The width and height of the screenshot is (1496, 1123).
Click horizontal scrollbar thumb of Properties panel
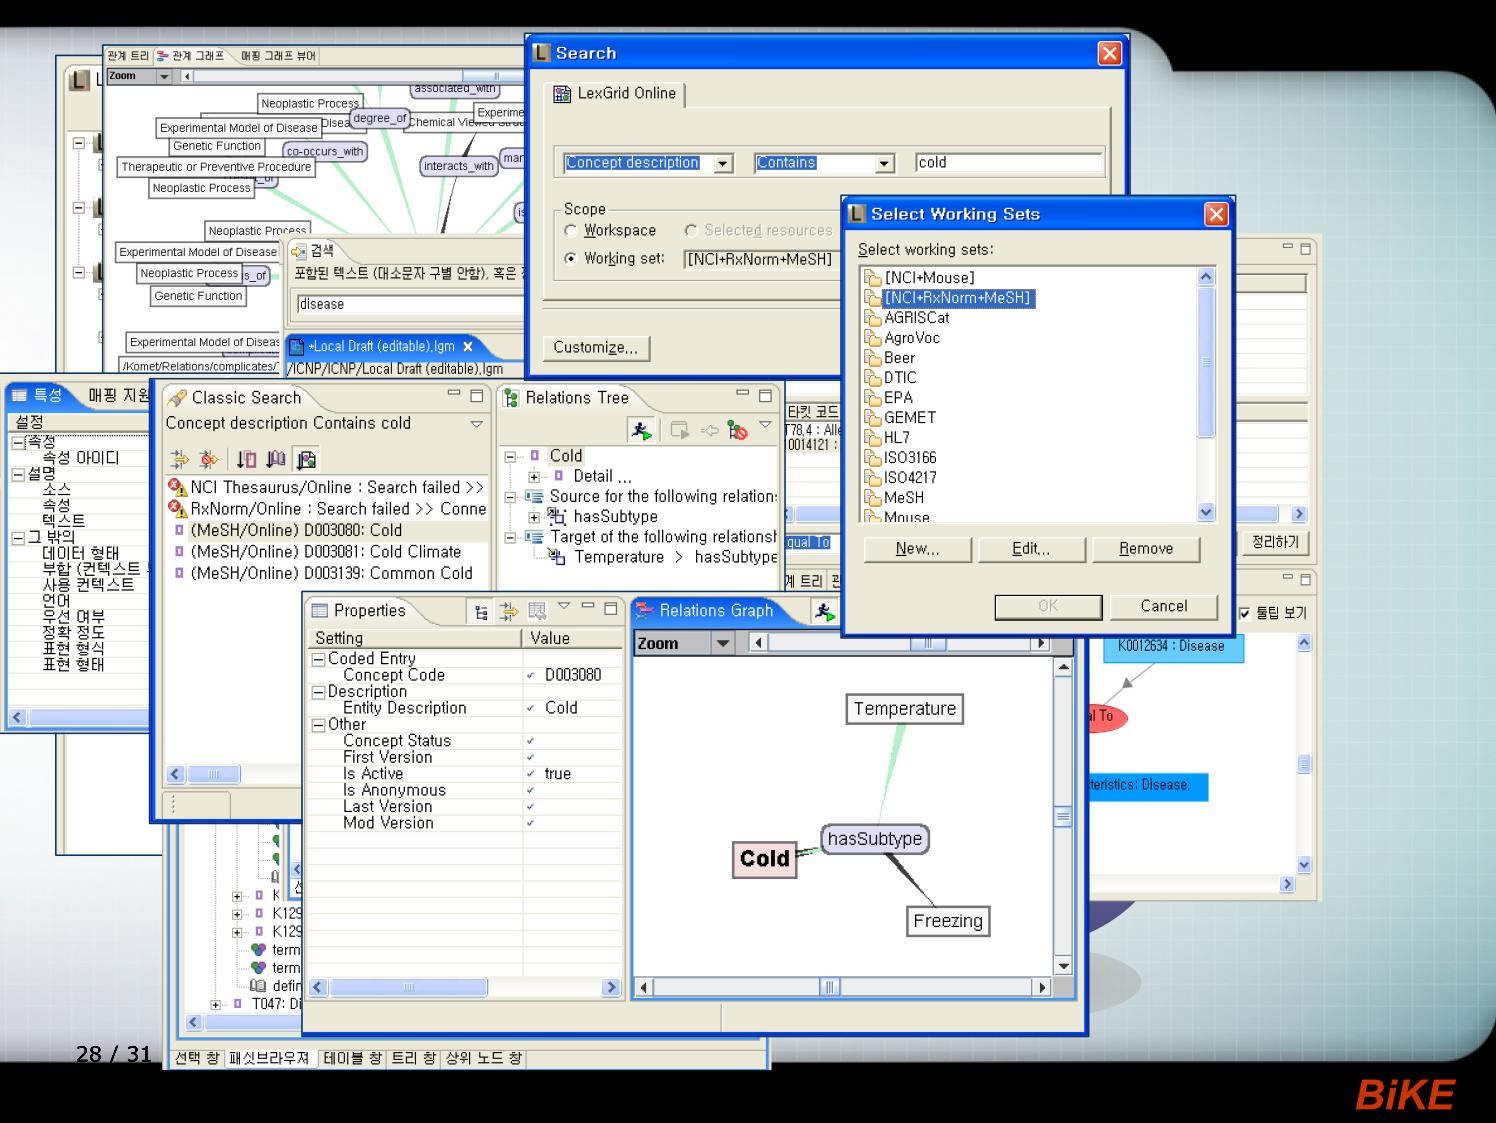click(408, 988)
